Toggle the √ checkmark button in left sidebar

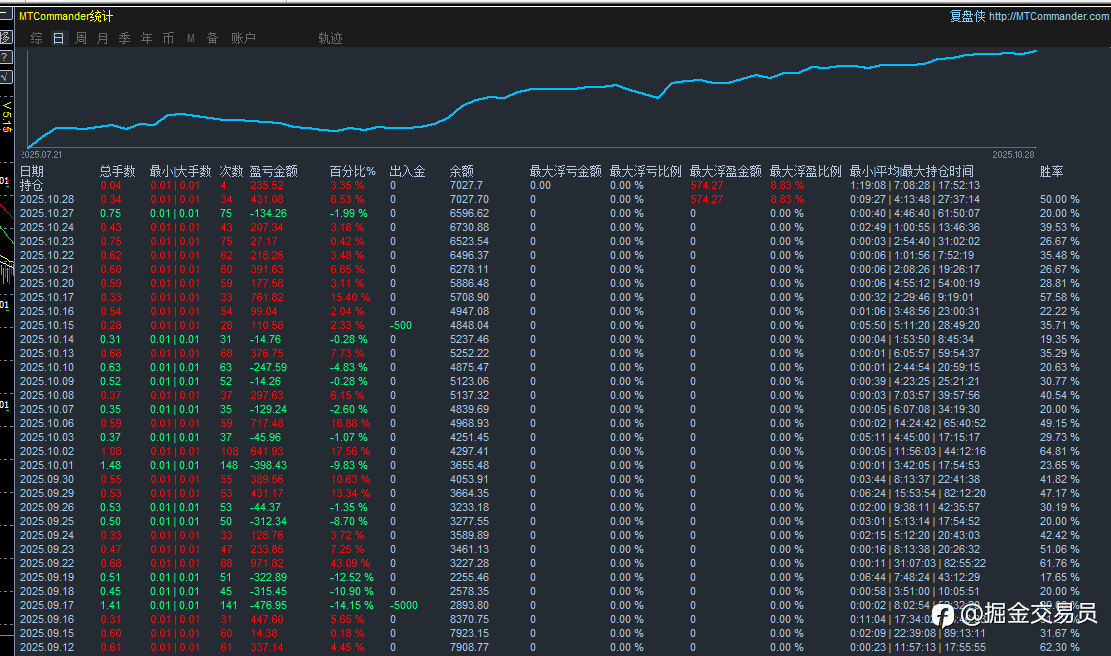[5, 76]
